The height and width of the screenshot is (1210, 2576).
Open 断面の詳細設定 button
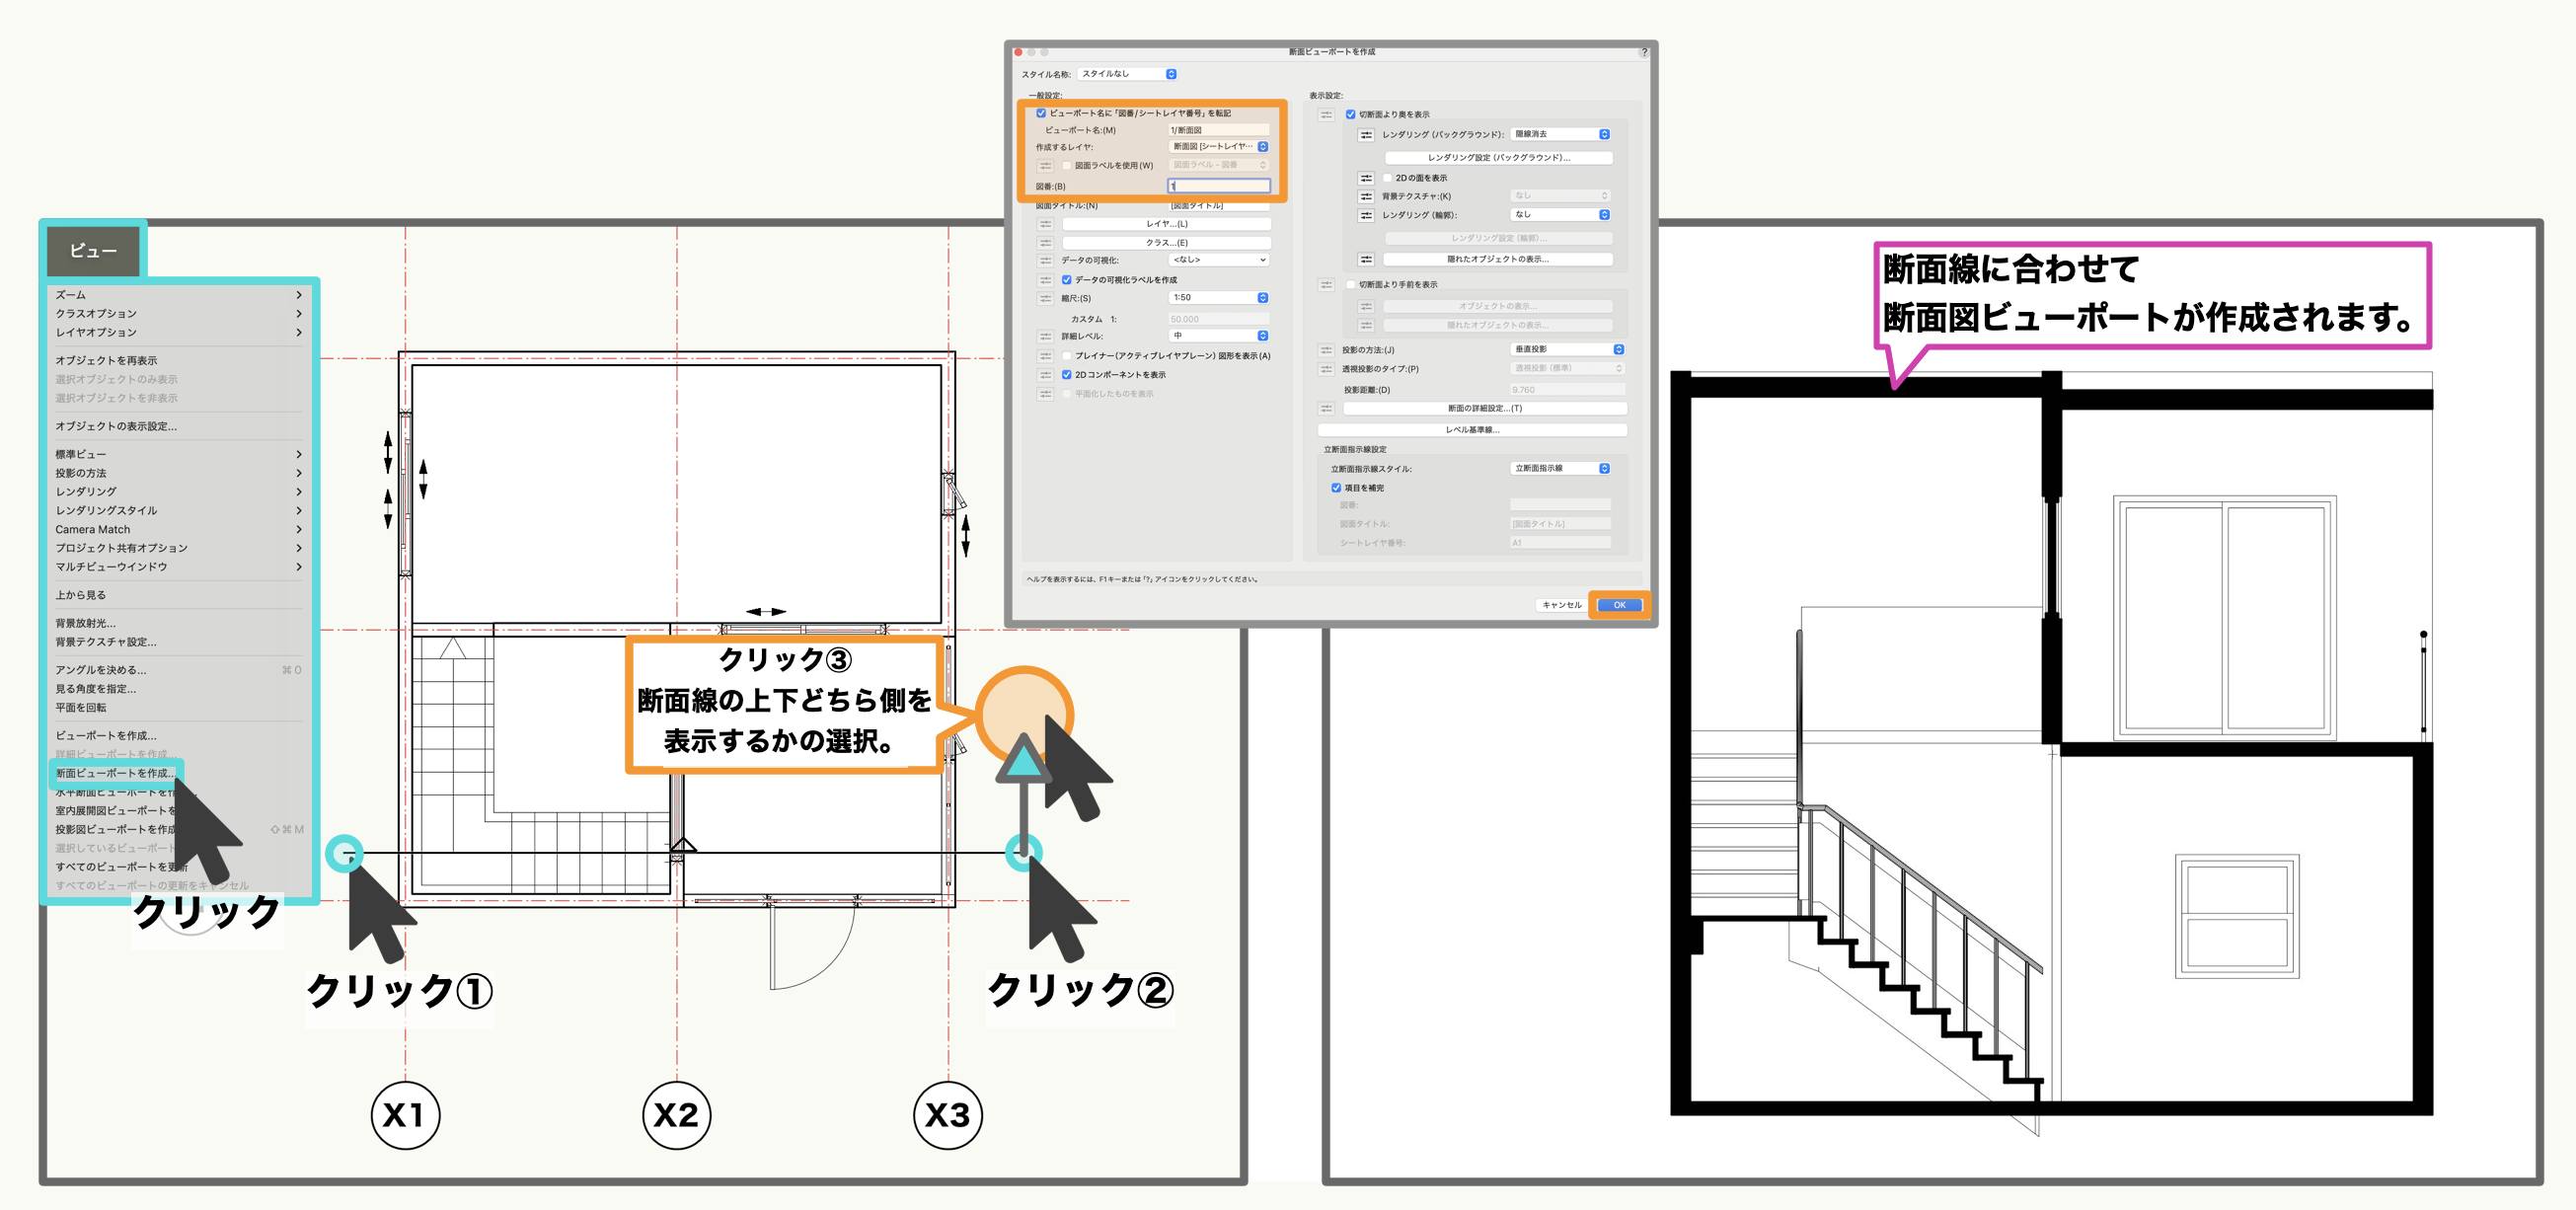[x=1484, y=408]
